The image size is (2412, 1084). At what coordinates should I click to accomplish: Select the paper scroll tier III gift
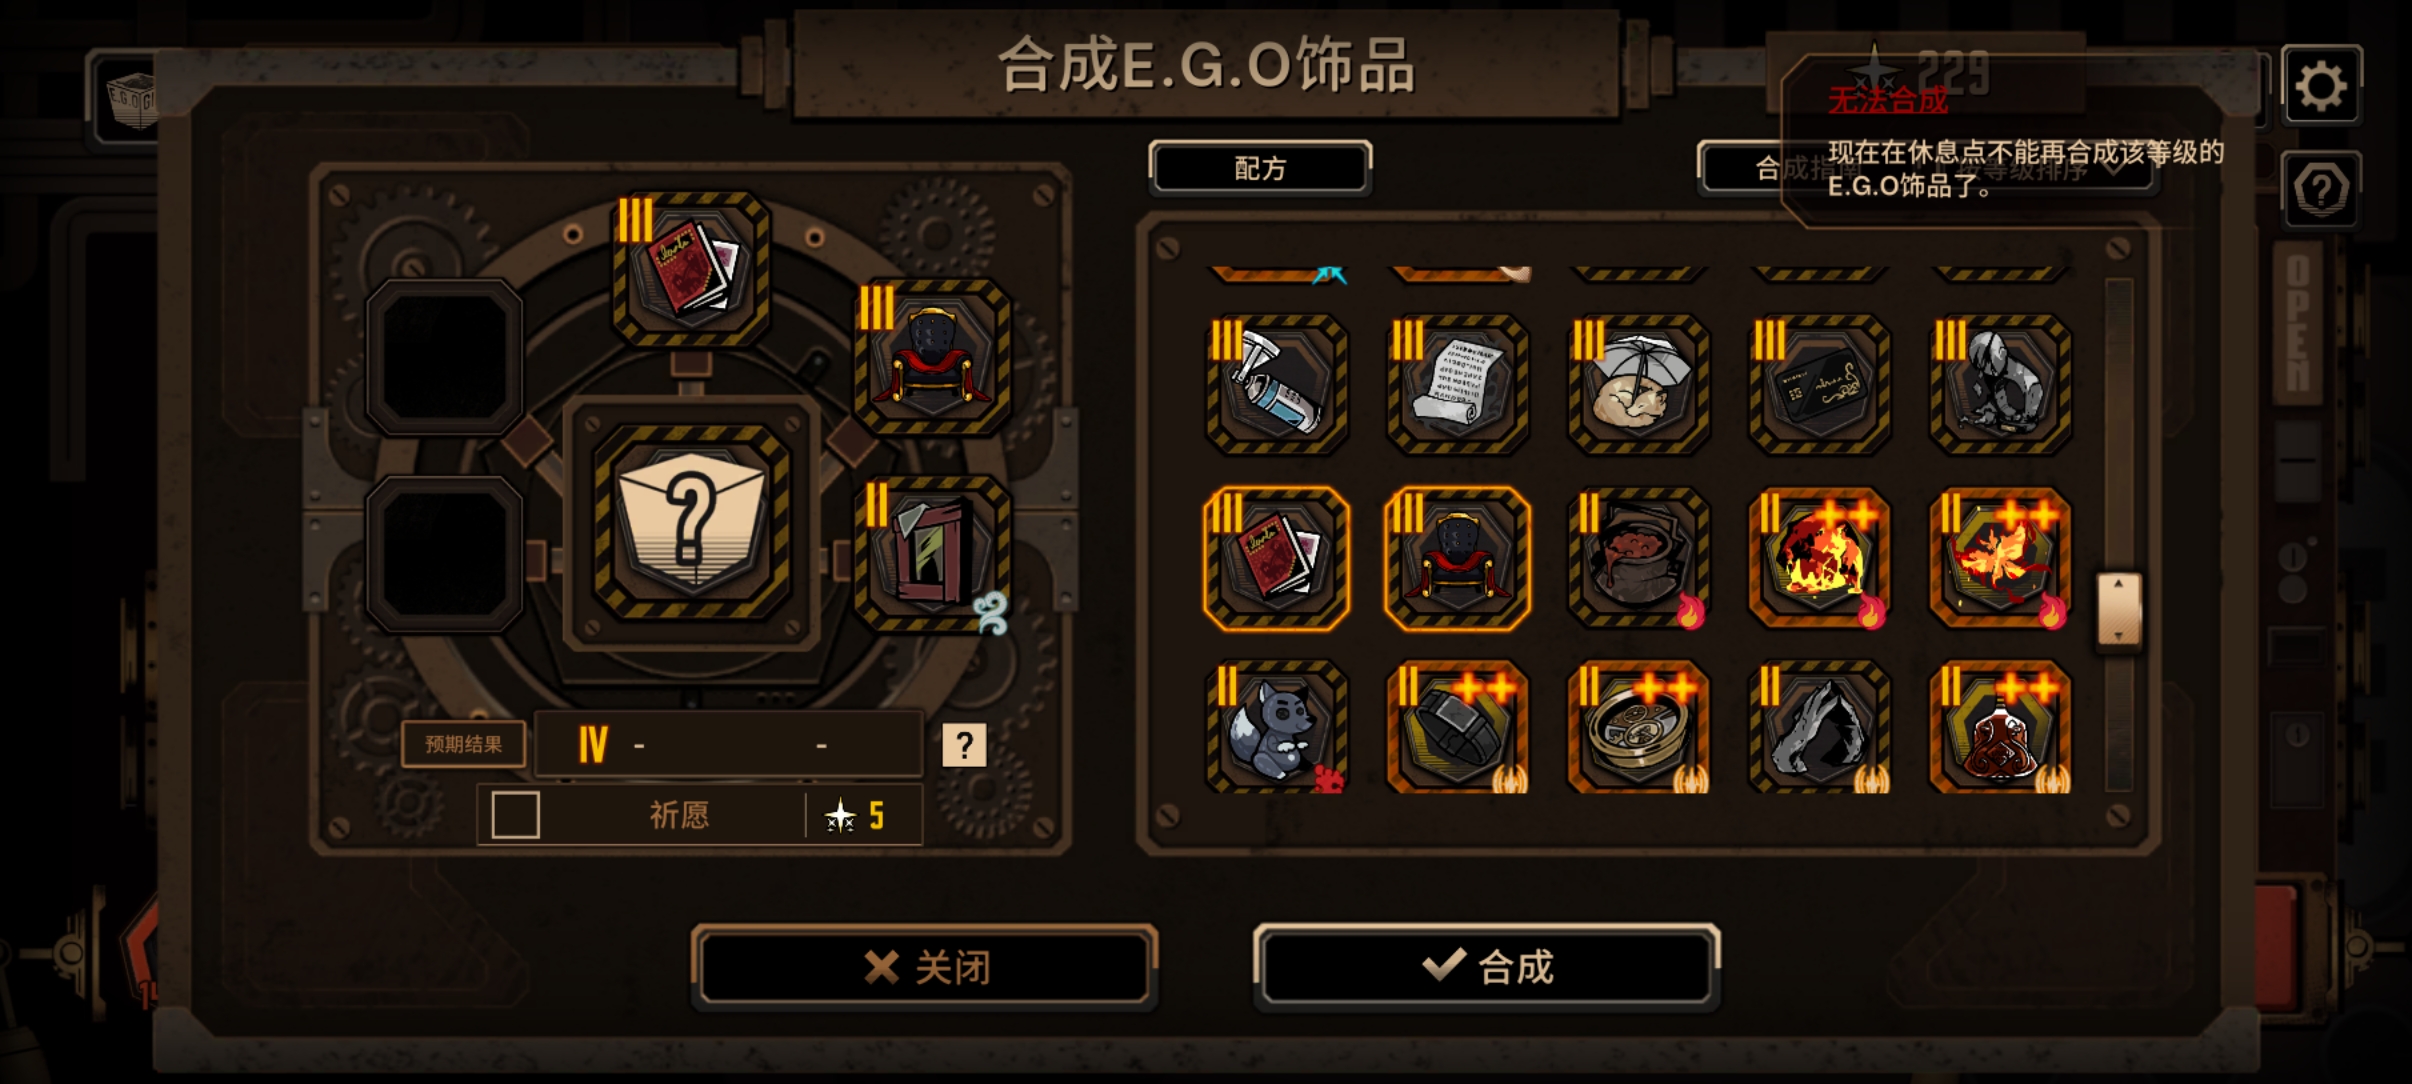tap(1457, 385)
